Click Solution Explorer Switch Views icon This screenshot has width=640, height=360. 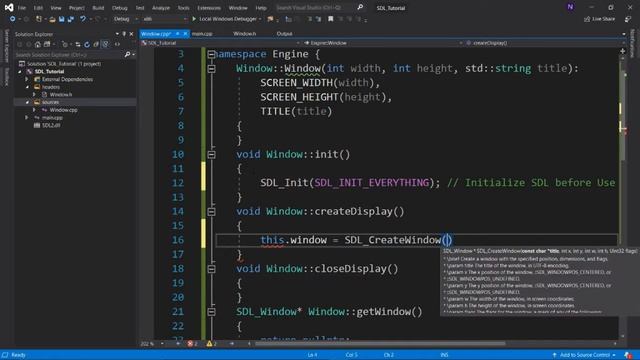[47, 44]
